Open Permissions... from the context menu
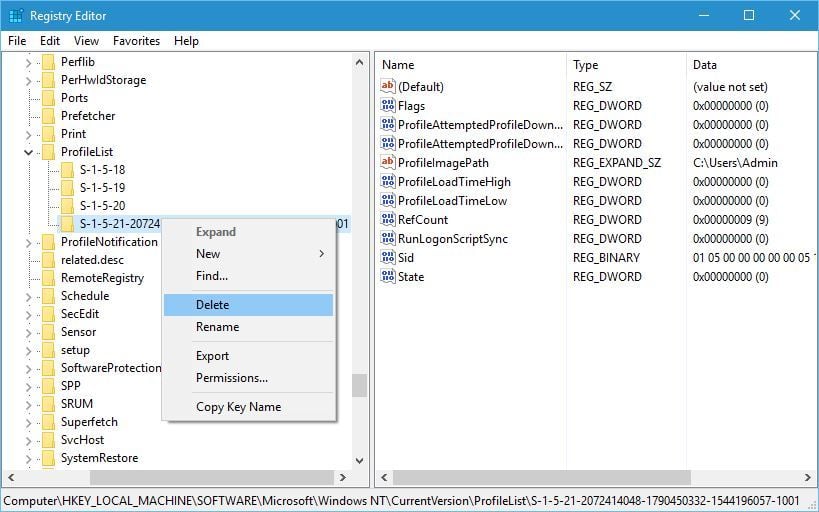The image size is (819, 512). click(249, 378)
